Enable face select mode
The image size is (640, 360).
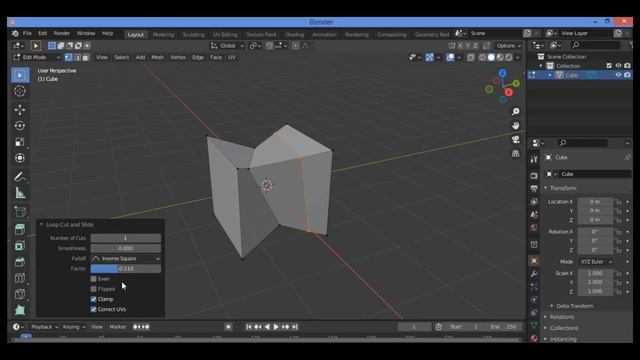tap(86, 58)
